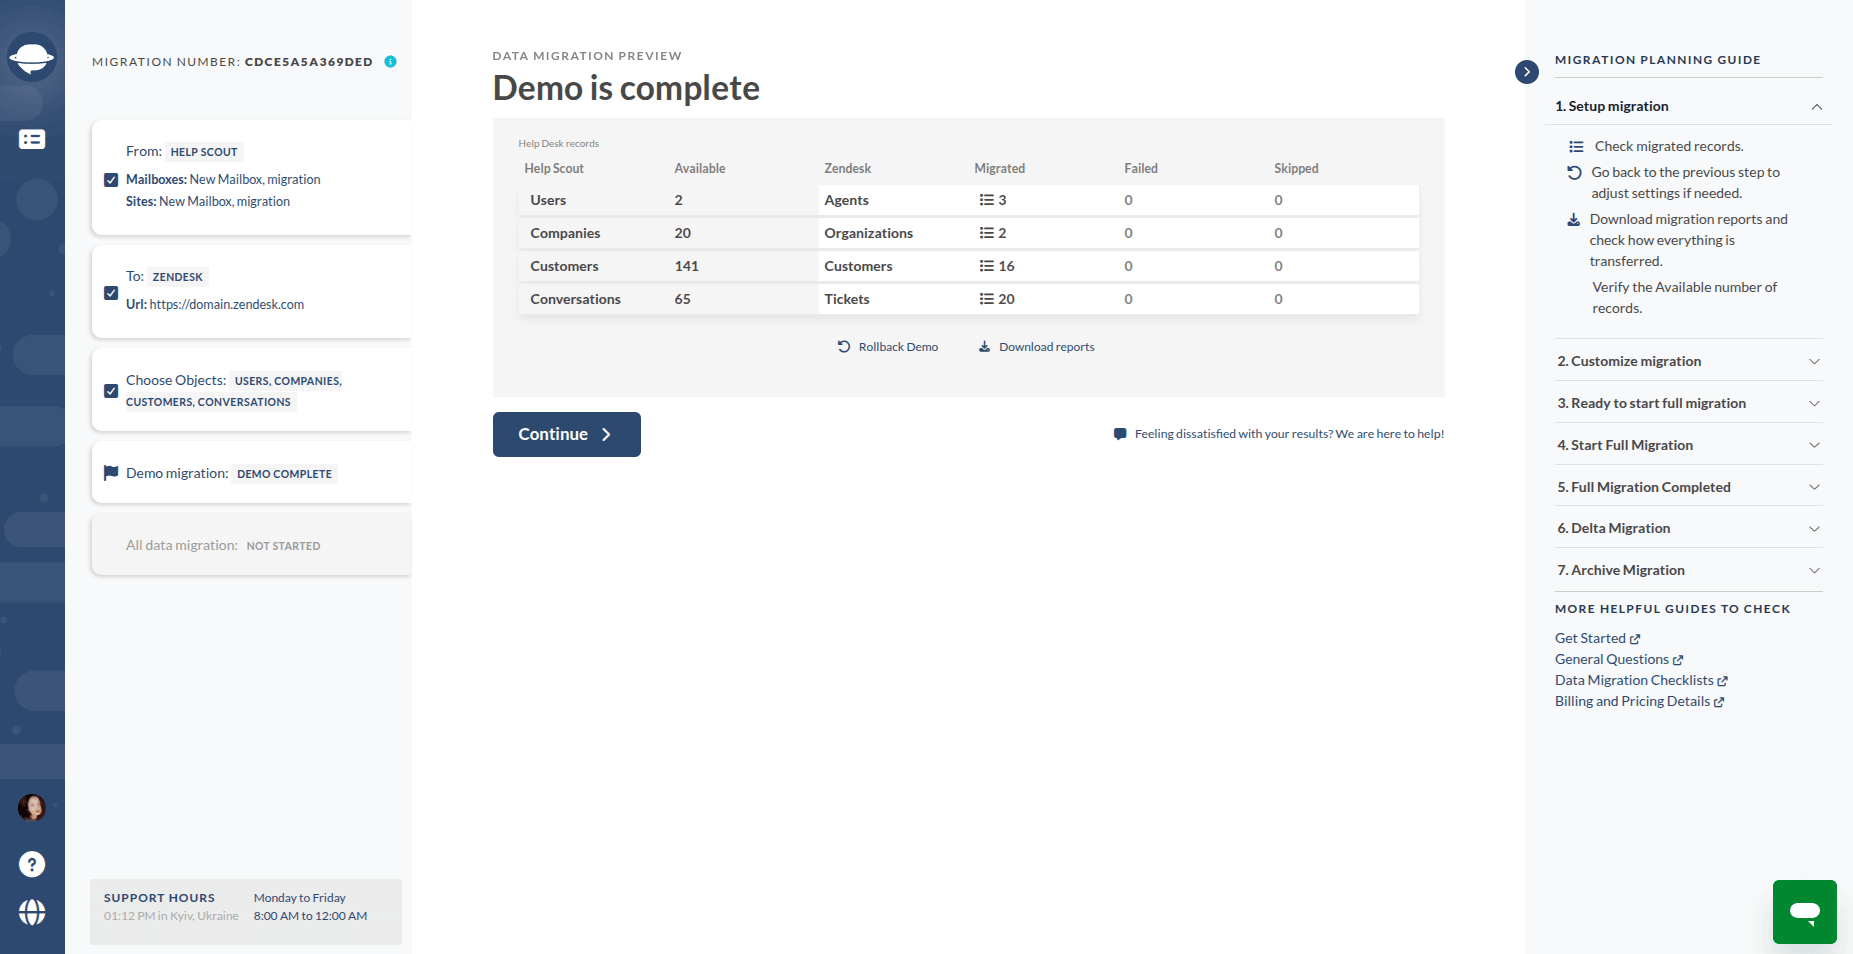
Task: Toggle the Help Scout source checkbox
Action: [111, 180]
